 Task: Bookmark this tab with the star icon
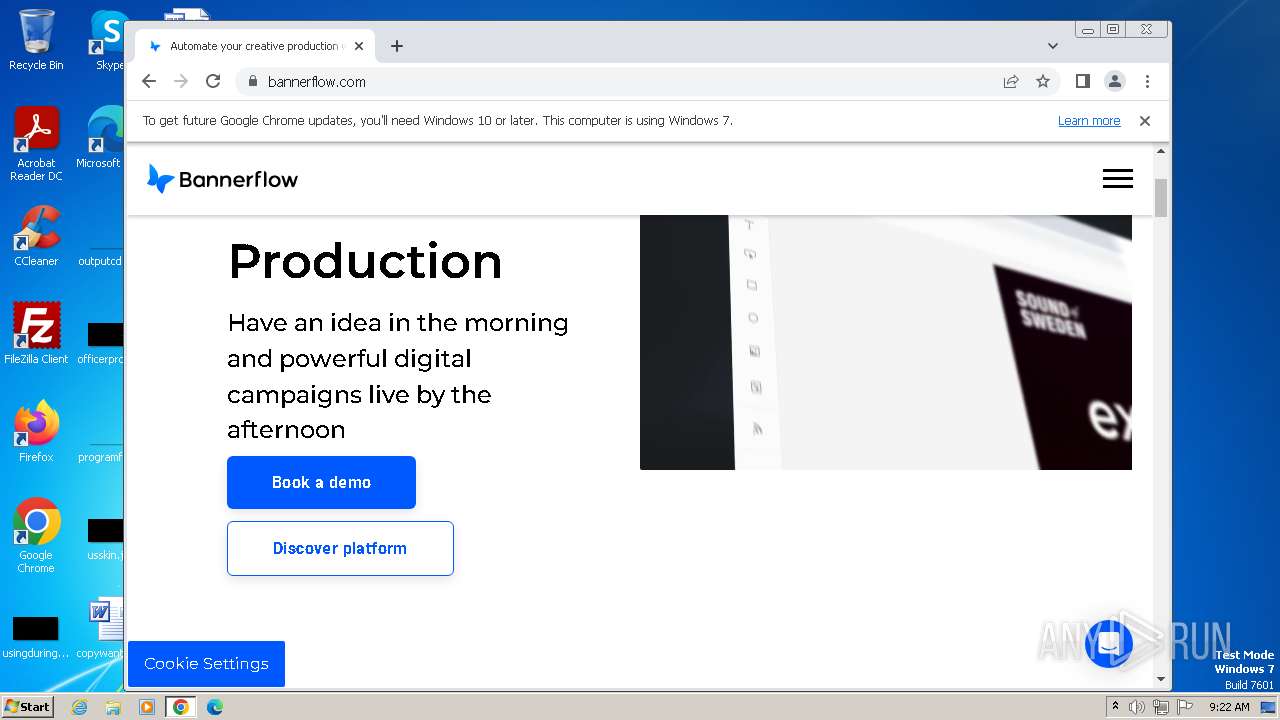click(1043, 81)
